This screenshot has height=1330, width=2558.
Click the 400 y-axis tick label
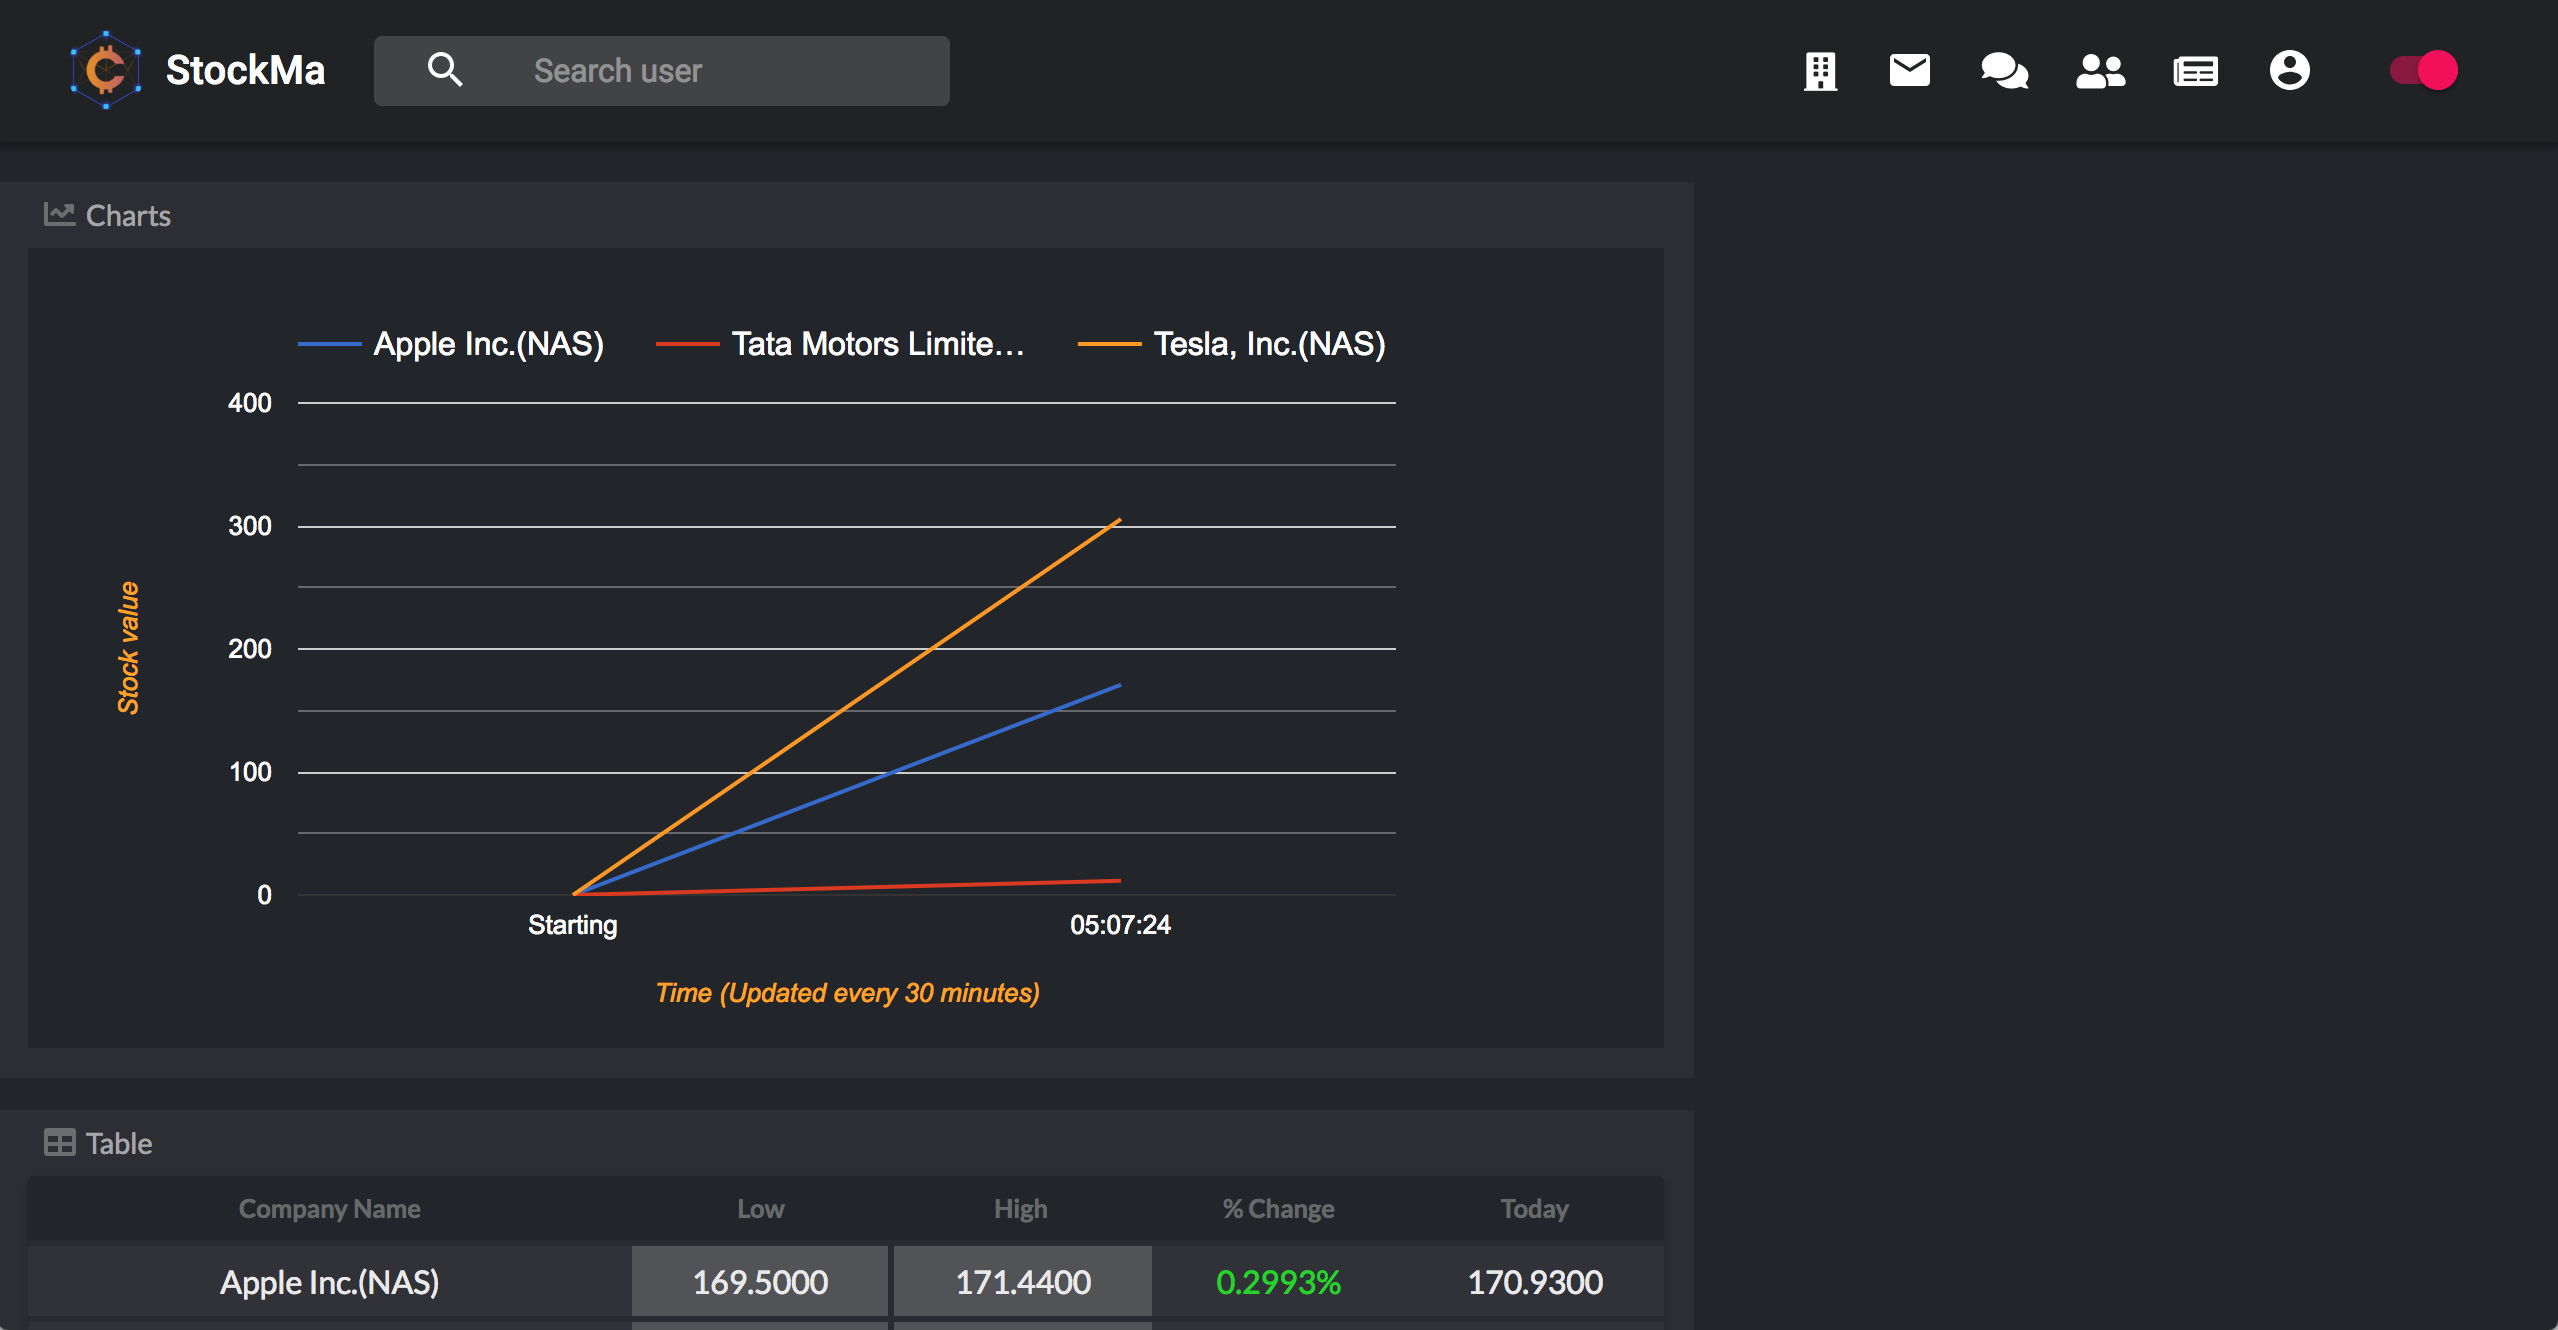click(x=250, y=403)
